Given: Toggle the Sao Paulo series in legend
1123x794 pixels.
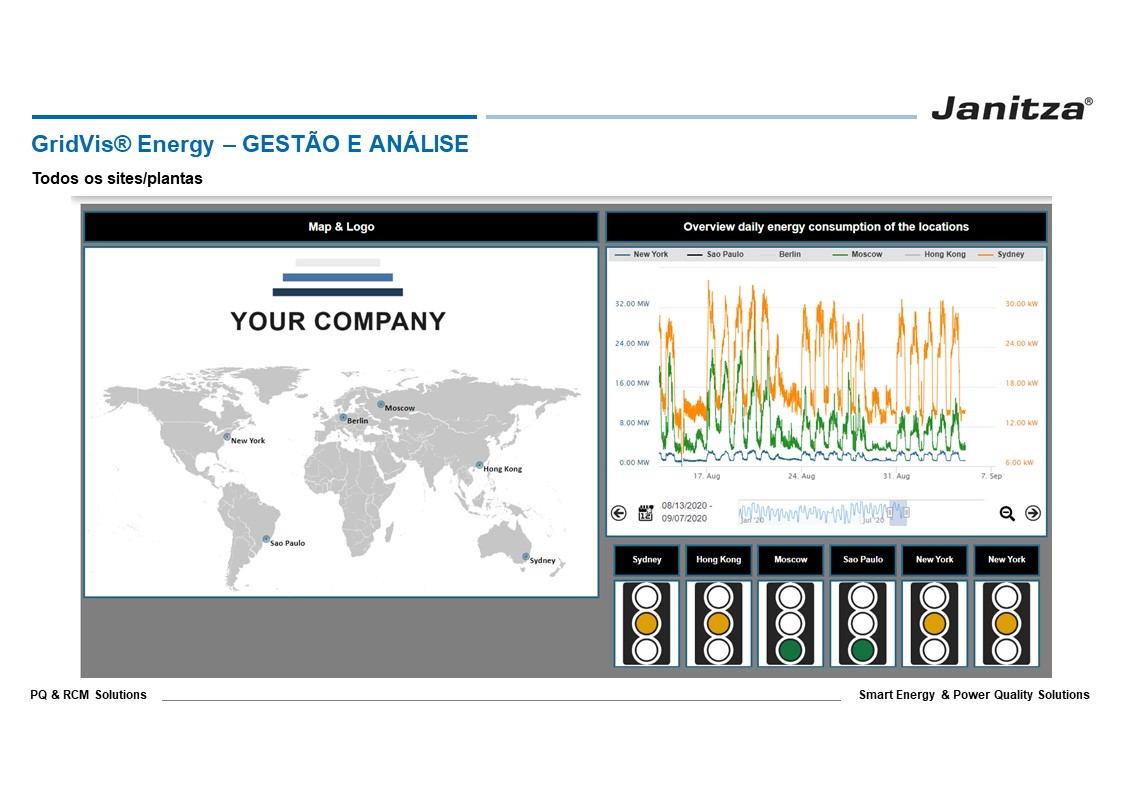Looking at the screenshot, I should click(x=715, y=254).
